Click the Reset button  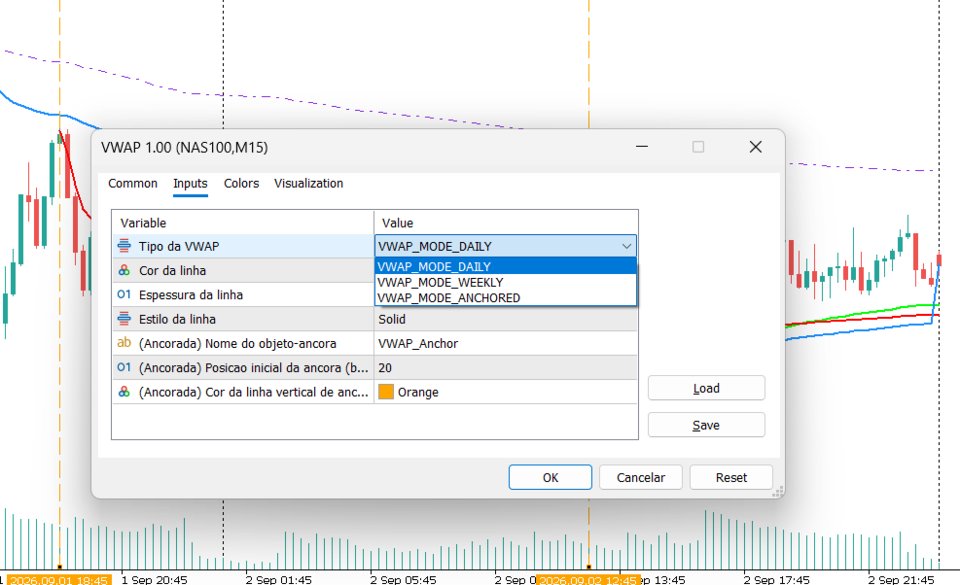click(x=731, y=477)
